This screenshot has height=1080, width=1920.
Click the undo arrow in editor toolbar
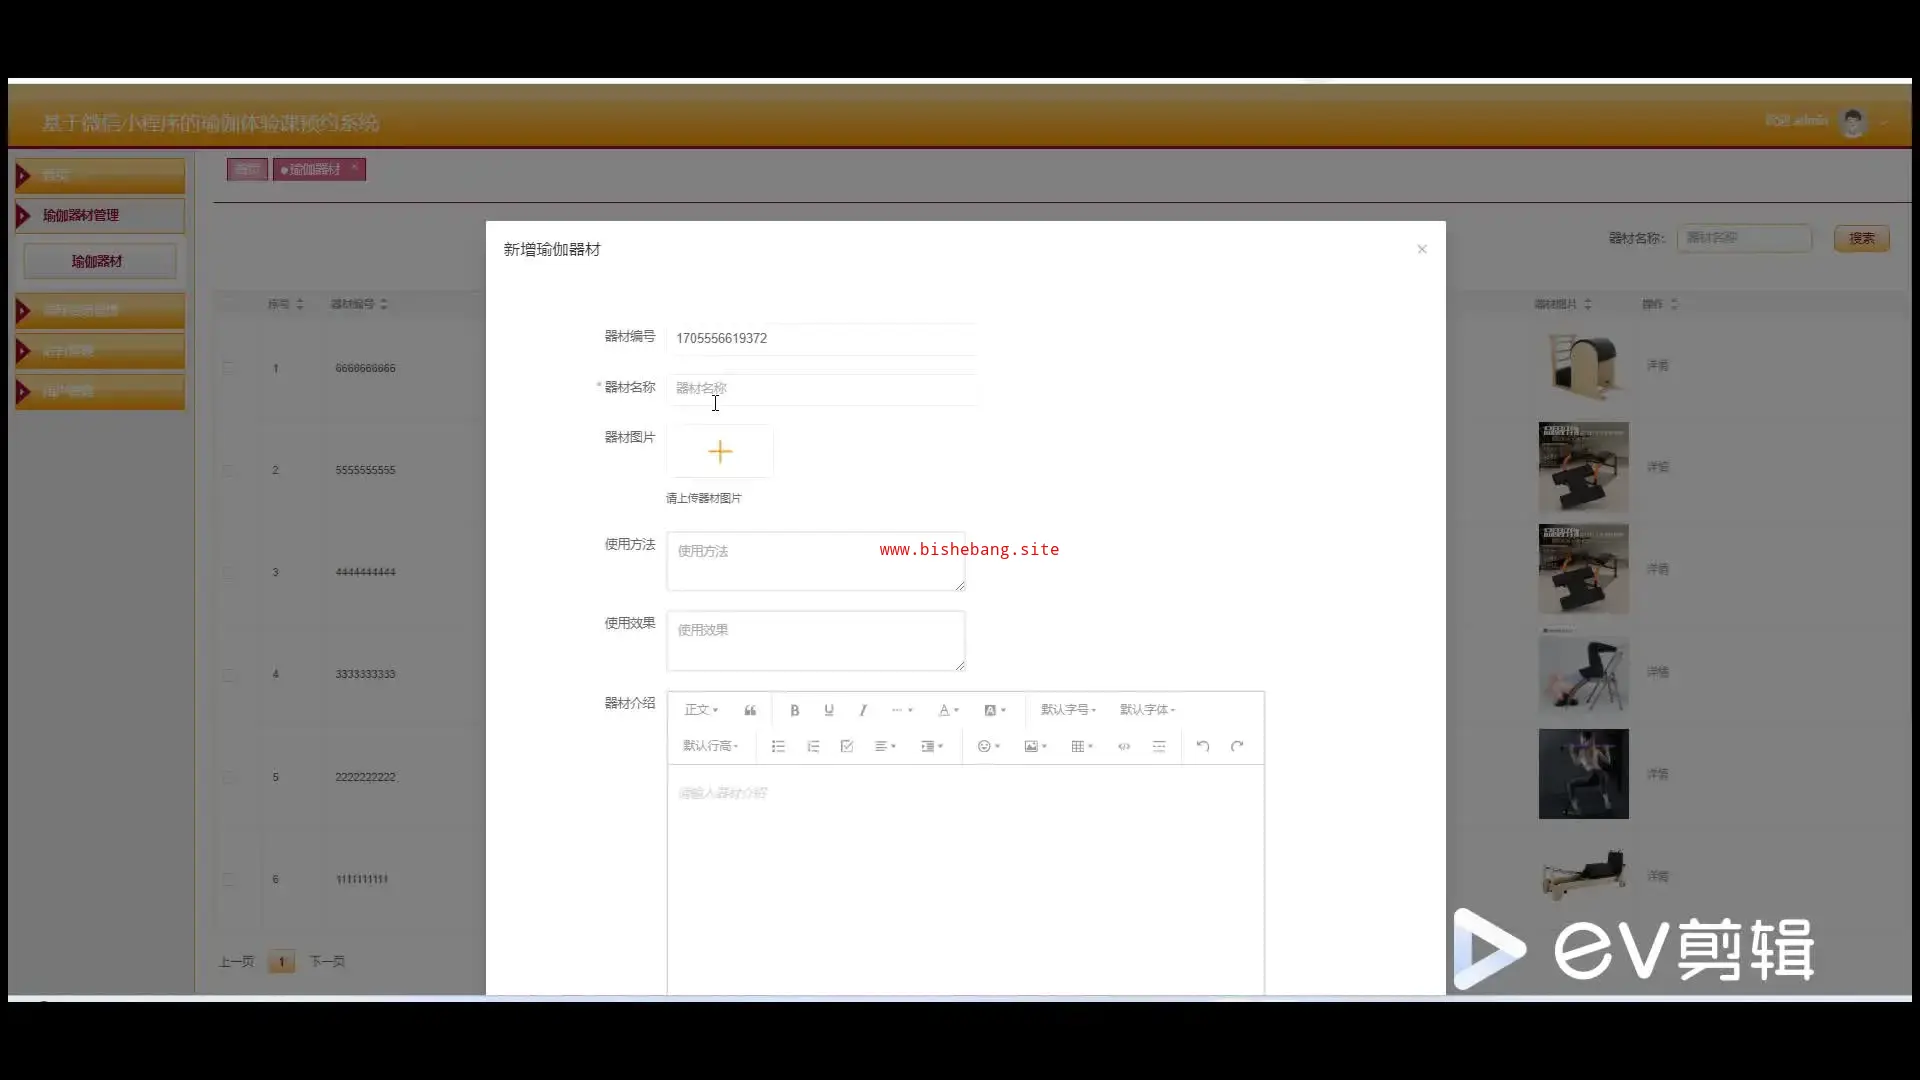tap(1203, 746)
